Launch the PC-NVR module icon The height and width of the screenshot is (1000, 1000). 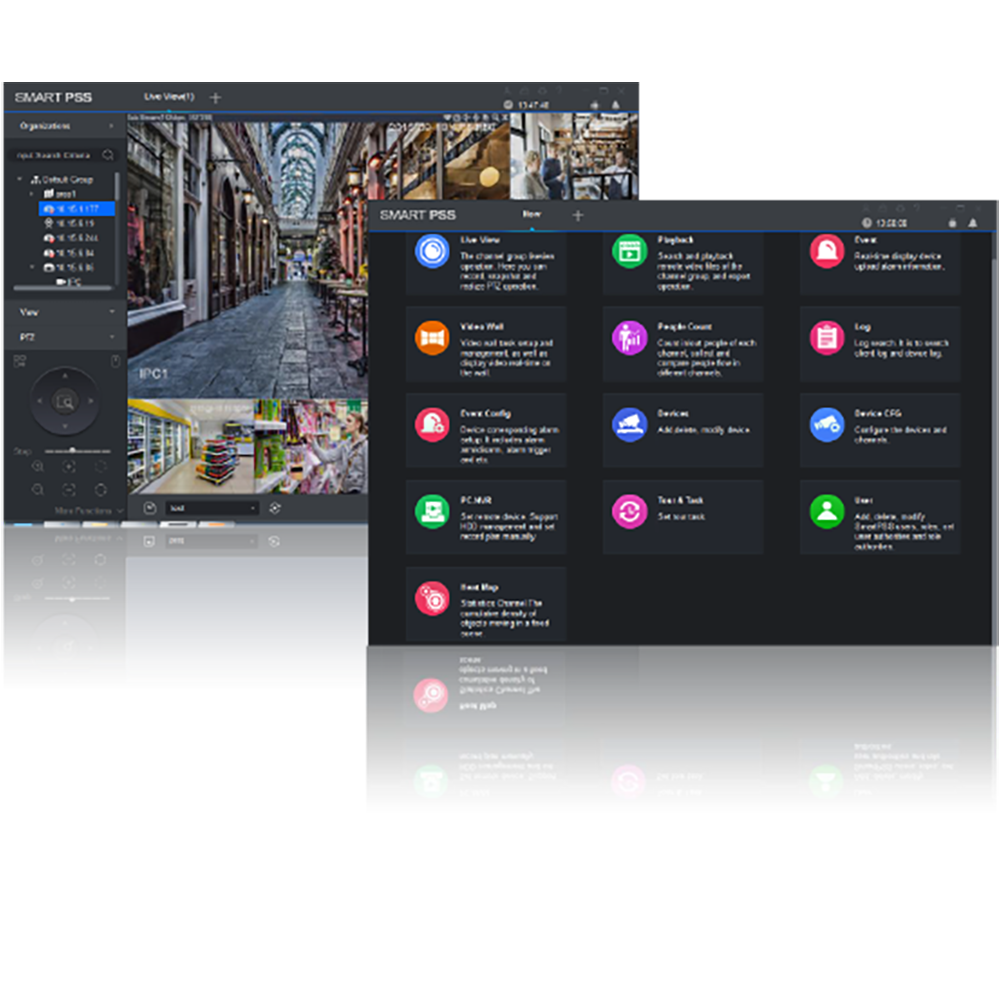[432, 511]
